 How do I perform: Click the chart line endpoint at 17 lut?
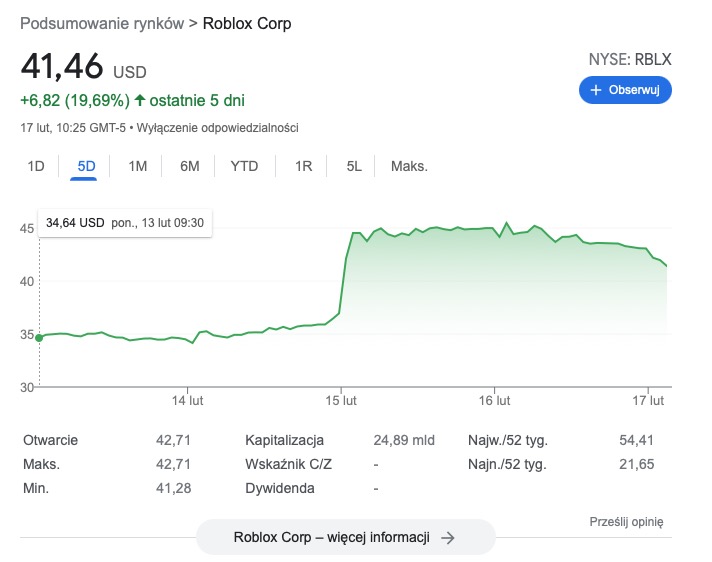666,266
